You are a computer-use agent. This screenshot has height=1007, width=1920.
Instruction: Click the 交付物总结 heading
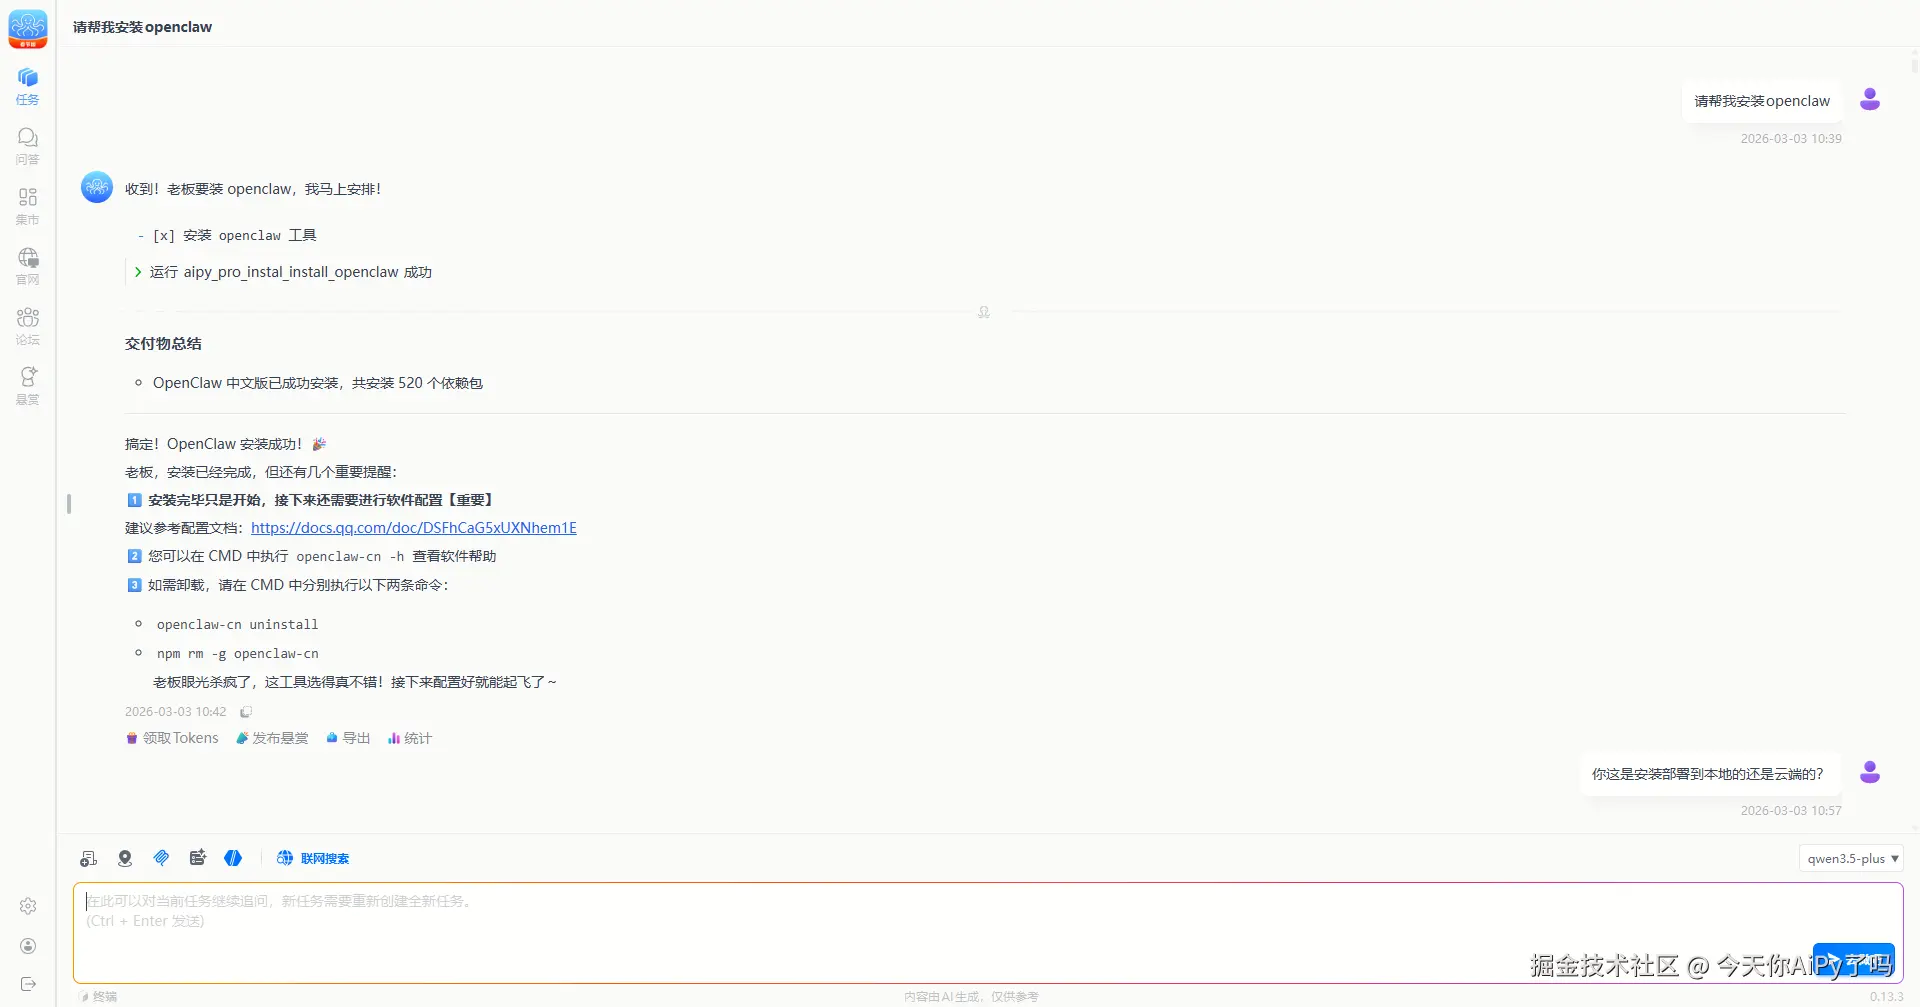(163, 344)
